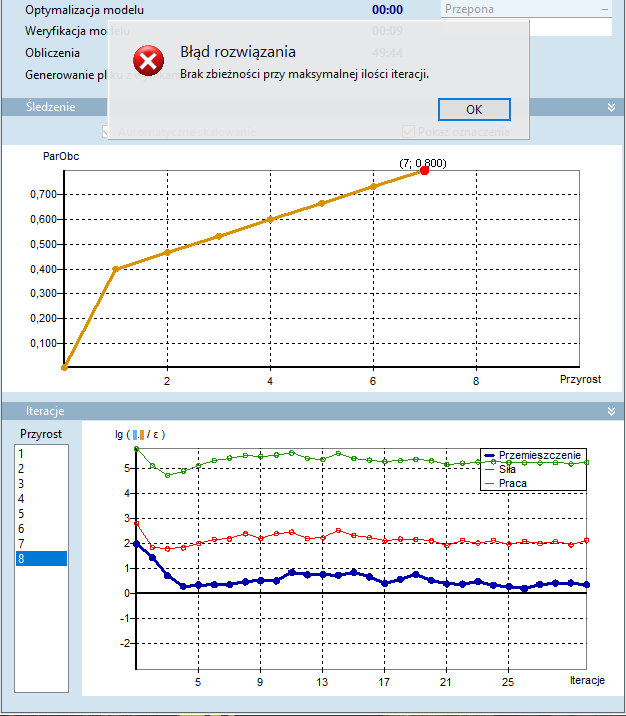This screenshot has height=716, width=626.
Task: Select Przyrost 7 in the list
Action: click(x=42, y=543)
